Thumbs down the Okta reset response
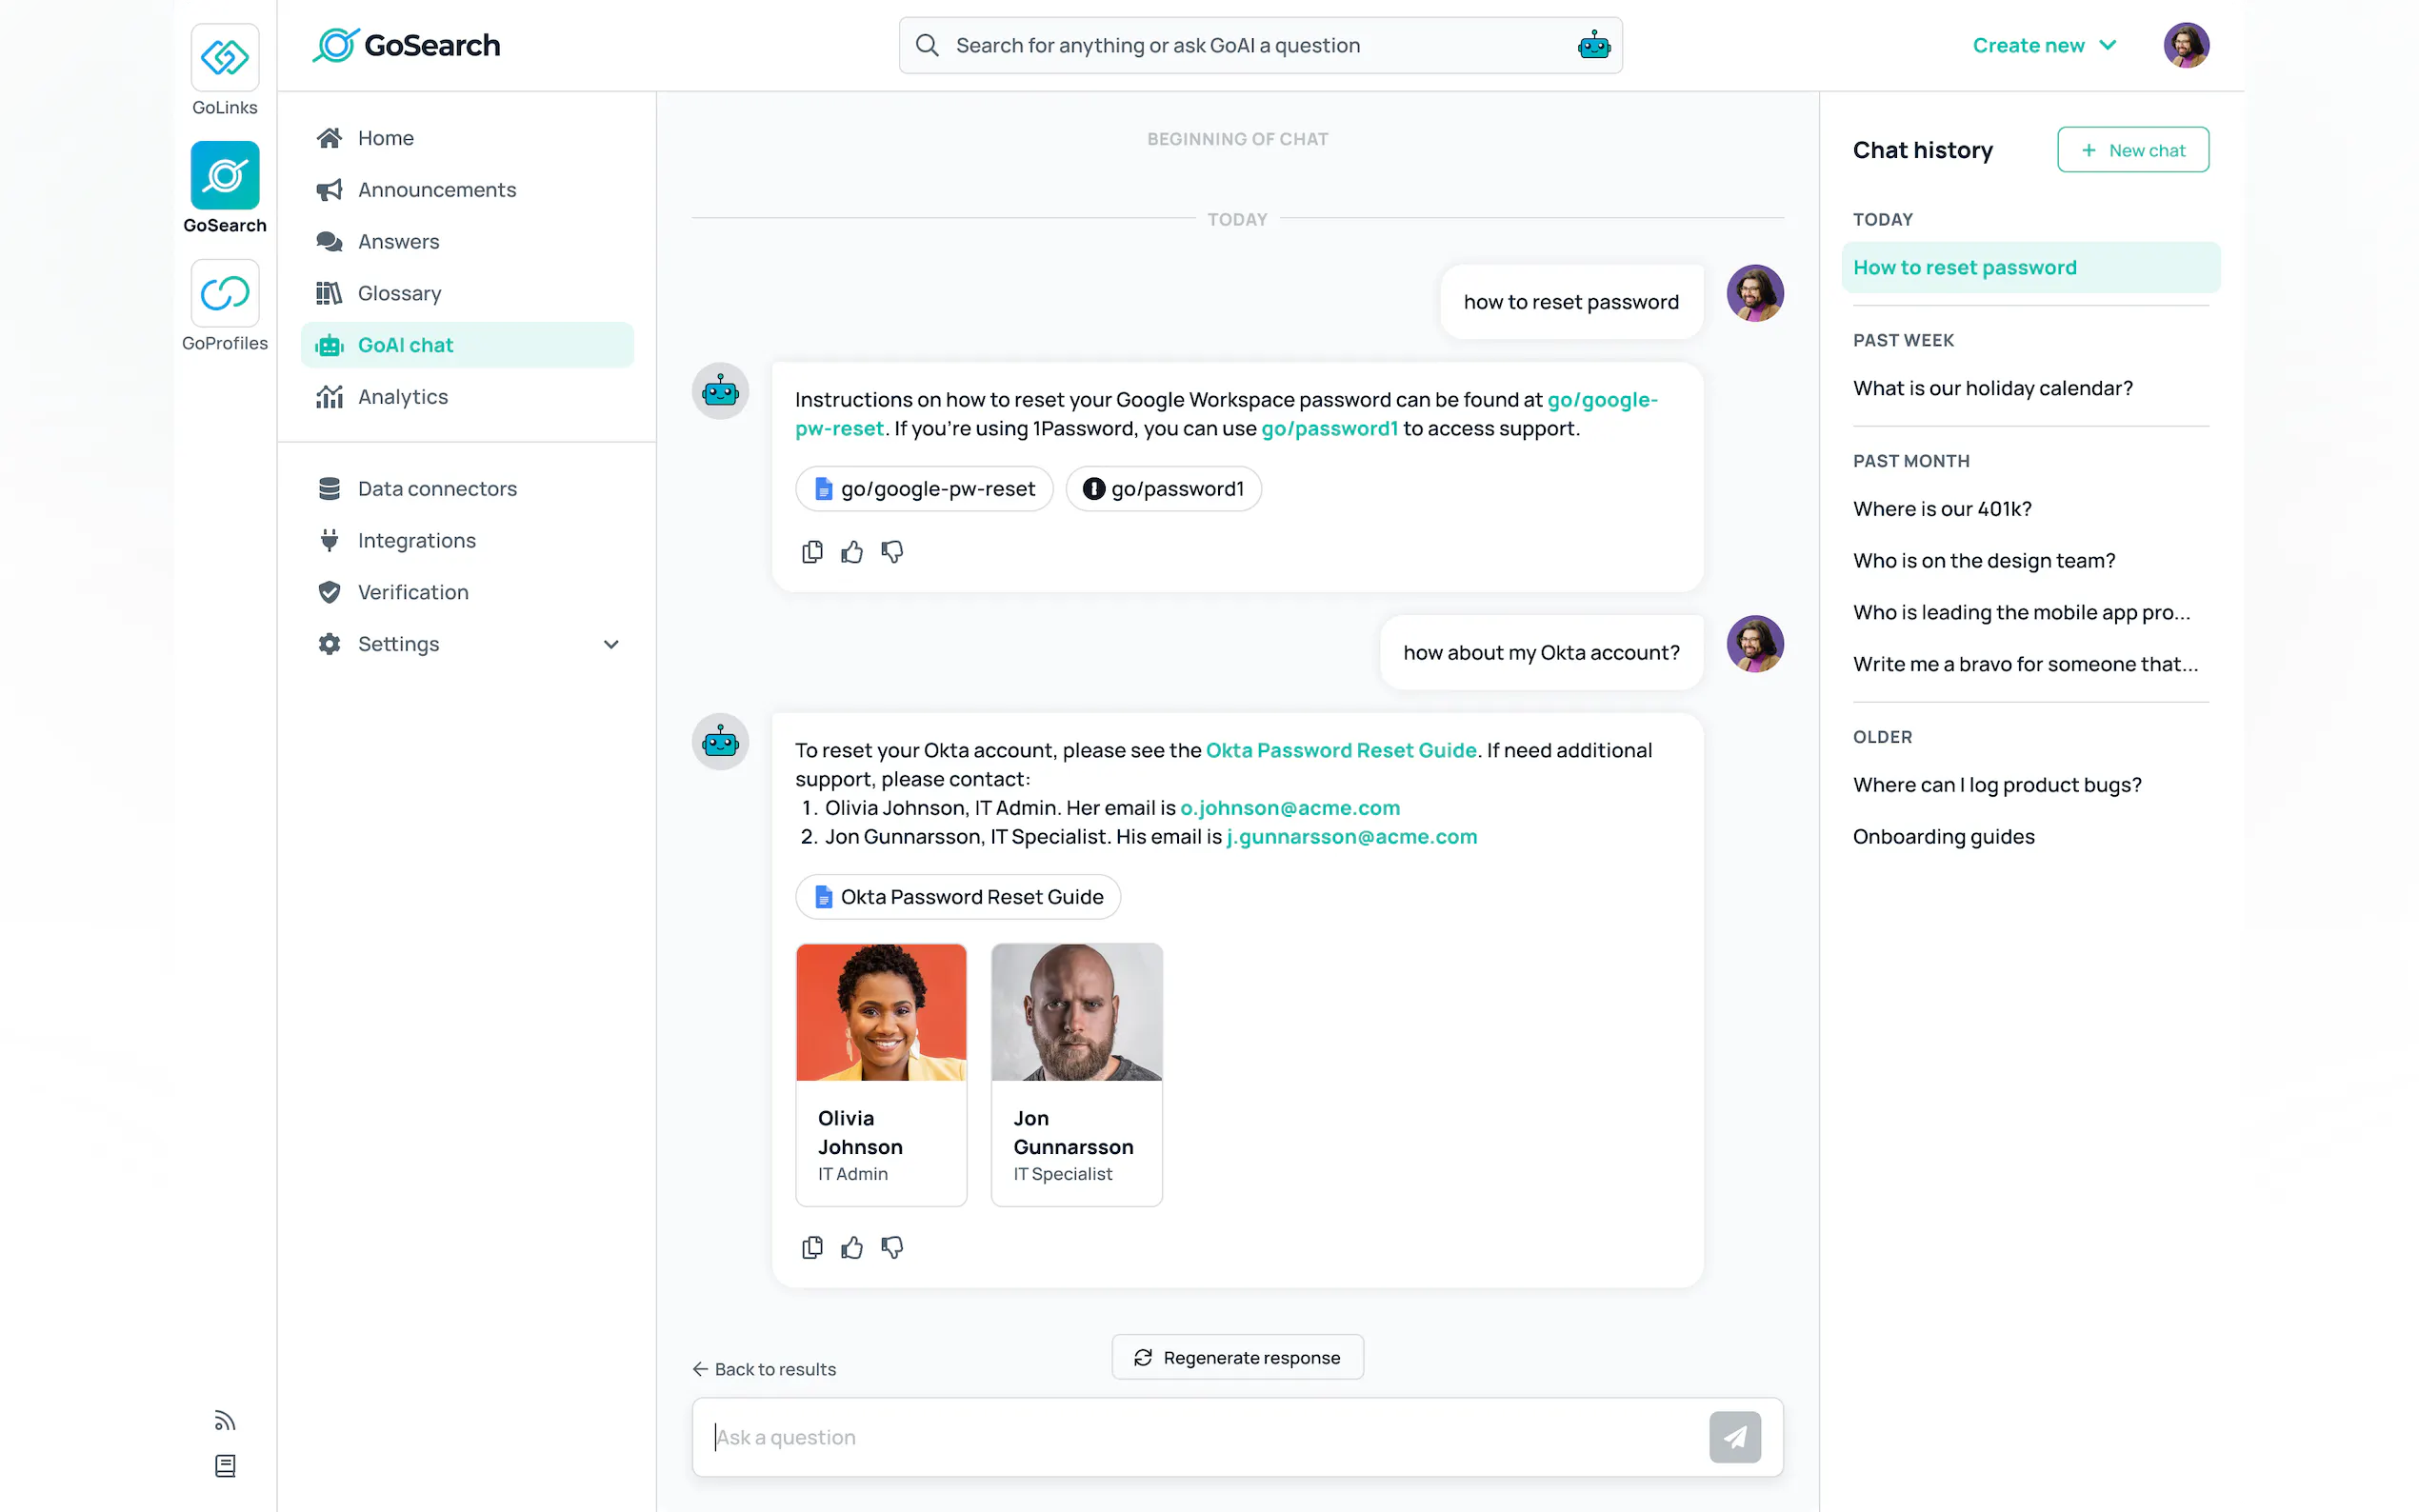The width and height of the screenshot is (2419, 1512). [x=891, y=1247]
